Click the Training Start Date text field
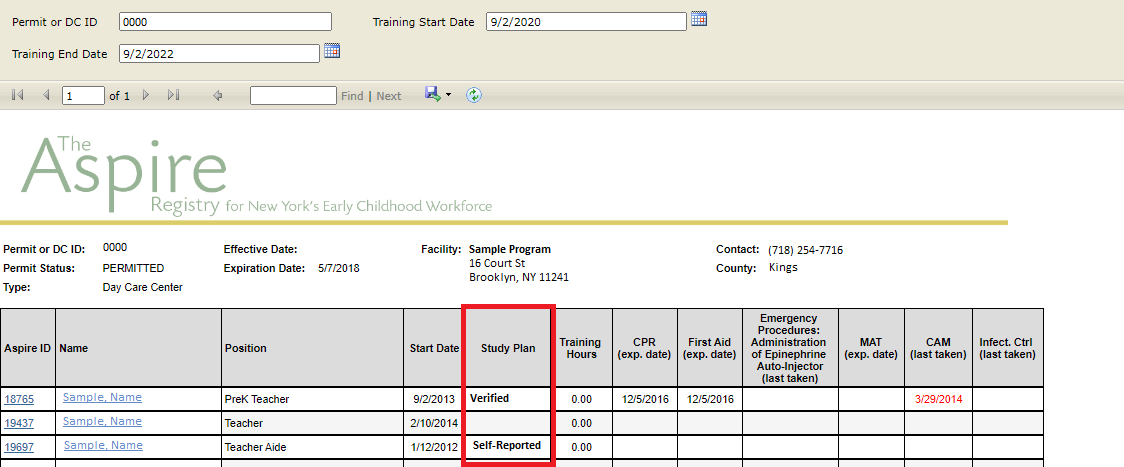 586,22
